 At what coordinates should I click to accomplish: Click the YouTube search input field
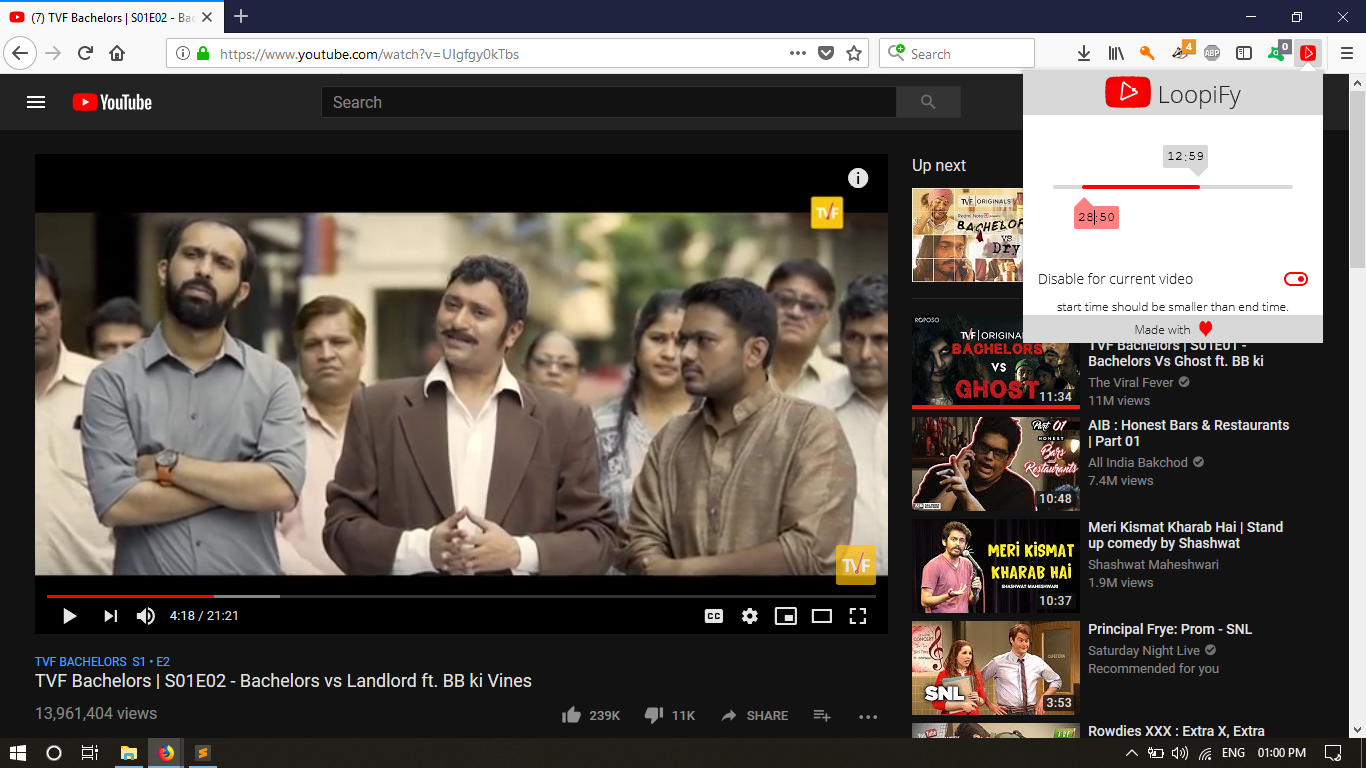[x=608, y=102]
